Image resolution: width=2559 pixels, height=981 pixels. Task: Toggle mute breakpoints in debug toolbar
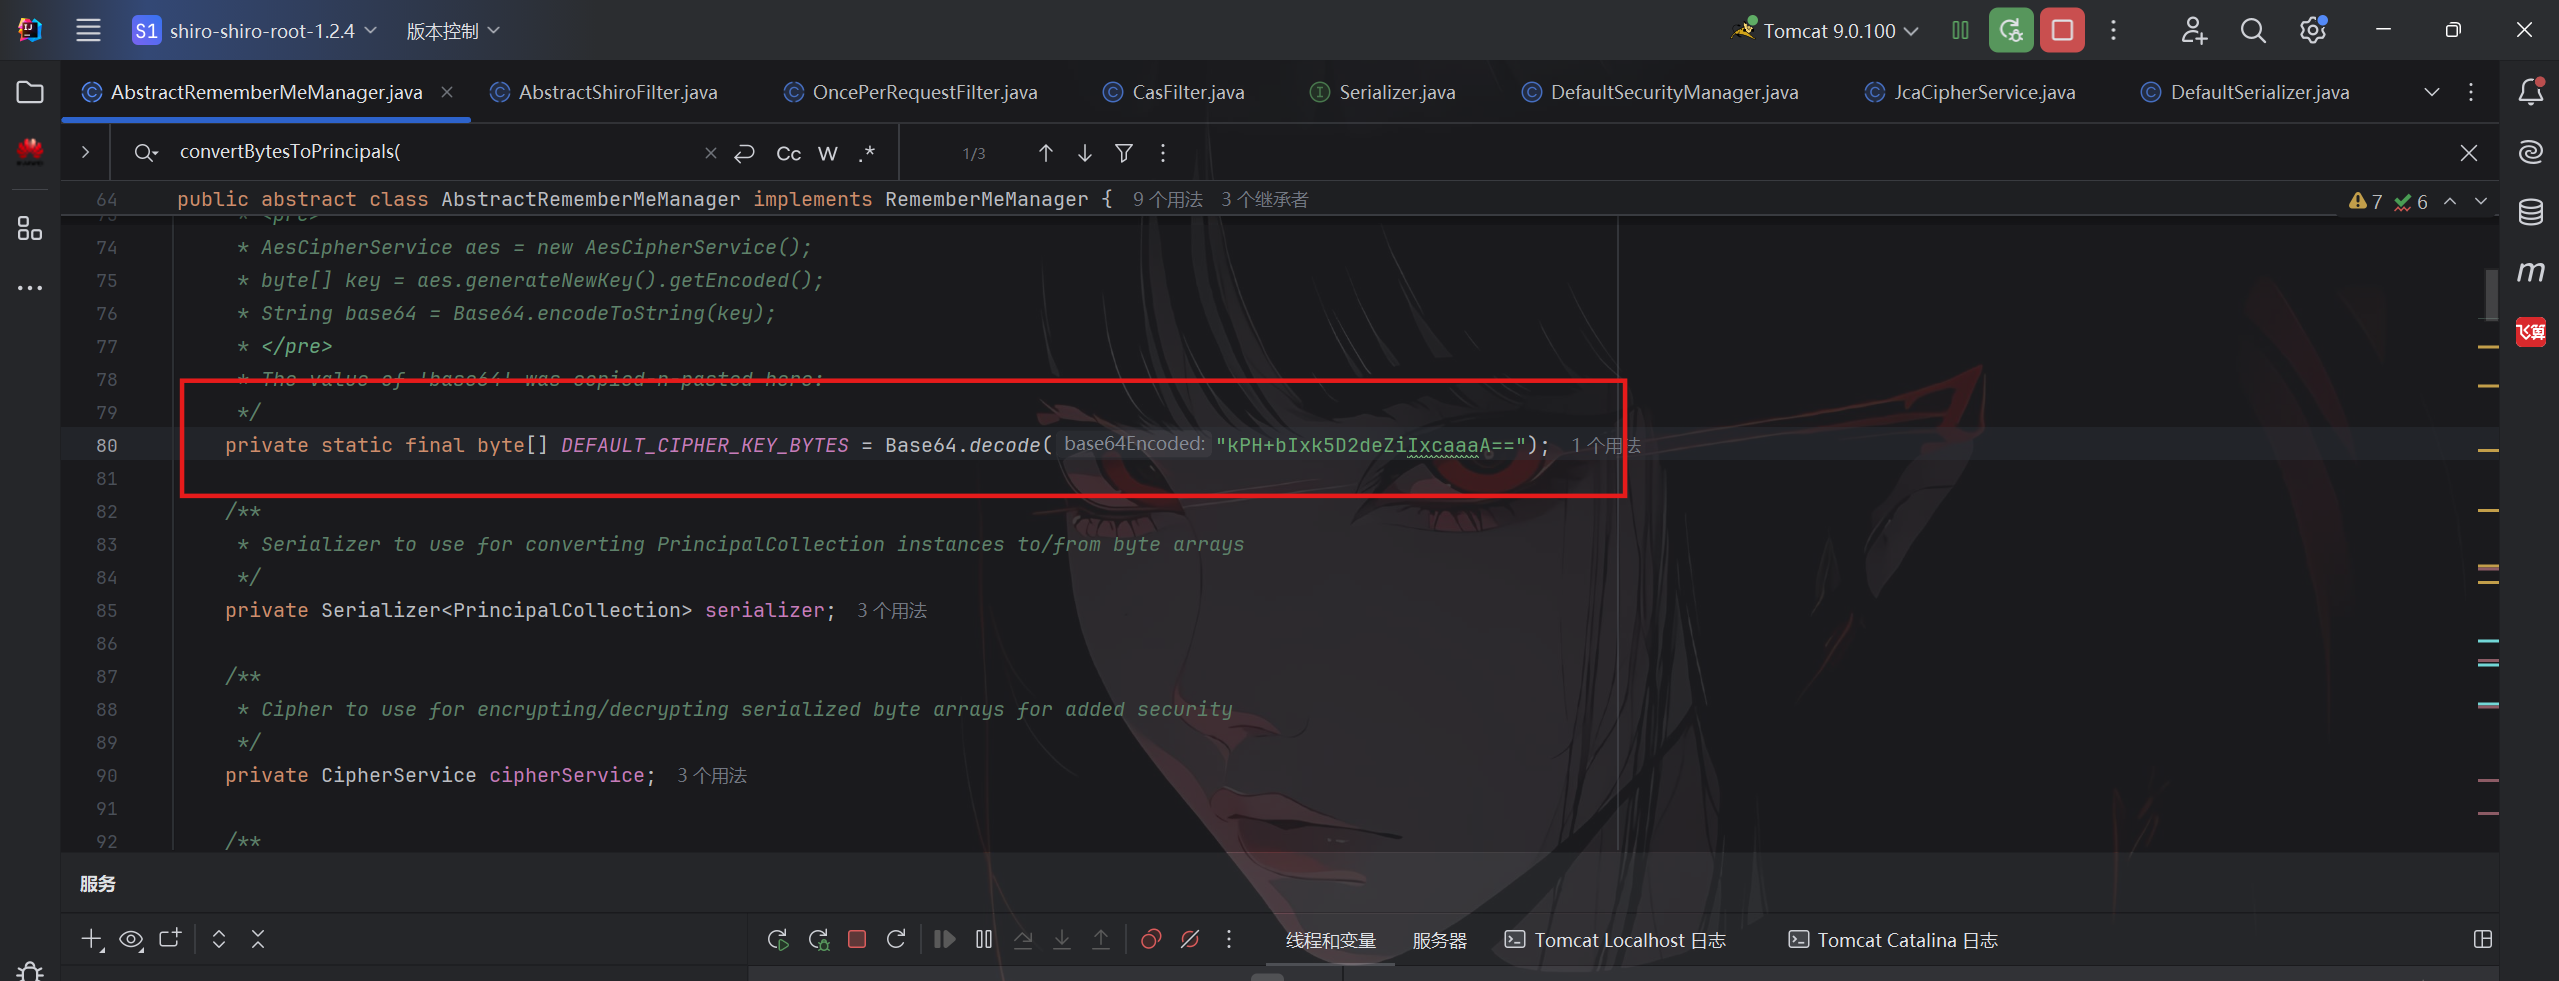click(1190, 939)
